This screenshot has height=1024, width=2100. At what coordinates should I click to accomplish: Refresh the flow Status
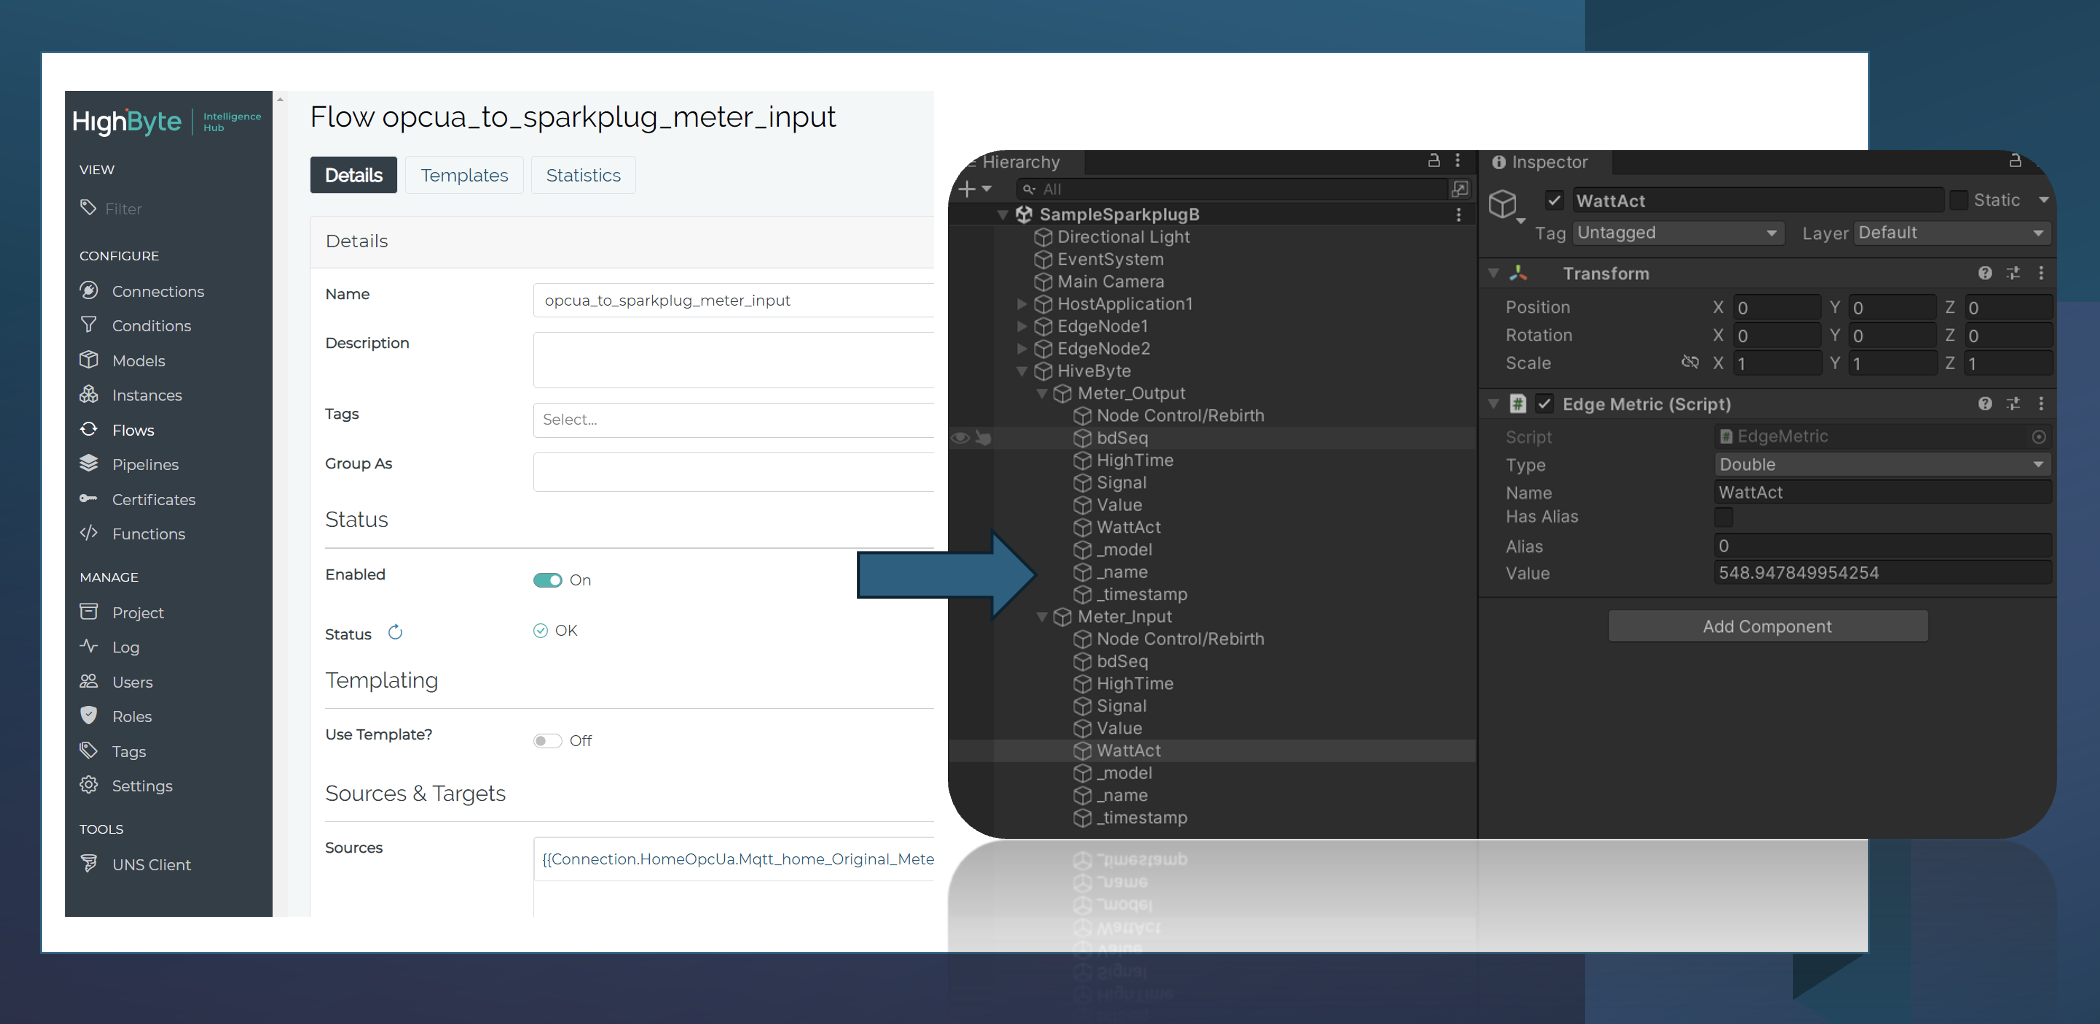tap(395, 632)
